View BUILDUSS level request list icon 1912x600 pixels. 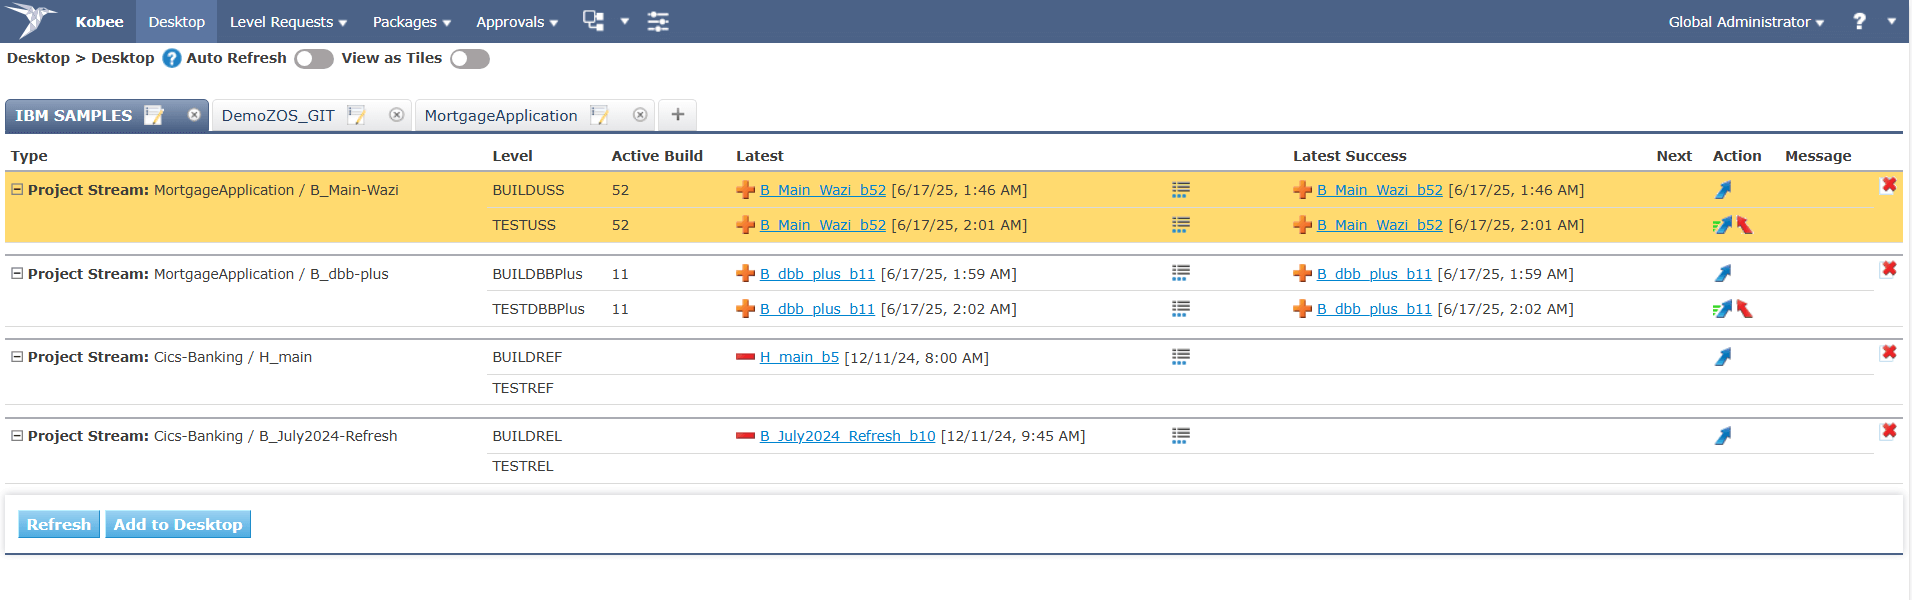(1181, 189)
